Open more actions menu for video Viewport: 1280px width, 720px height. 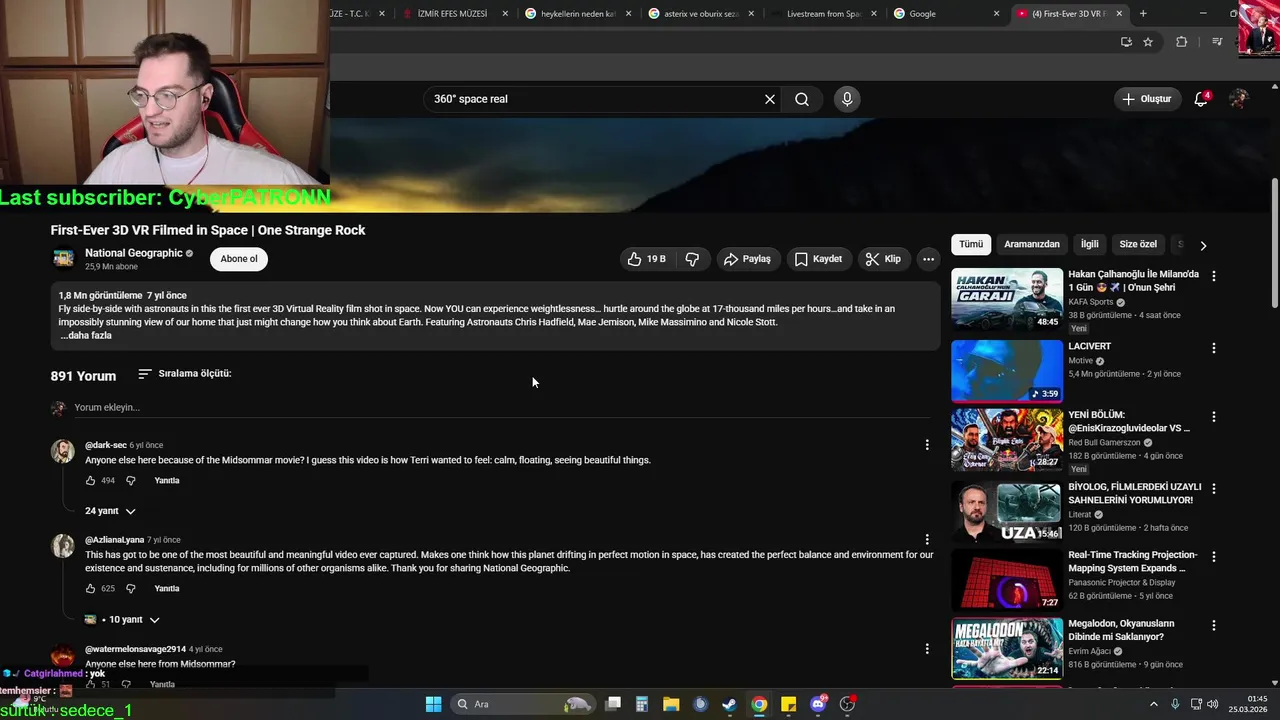[x=928, y=259]
